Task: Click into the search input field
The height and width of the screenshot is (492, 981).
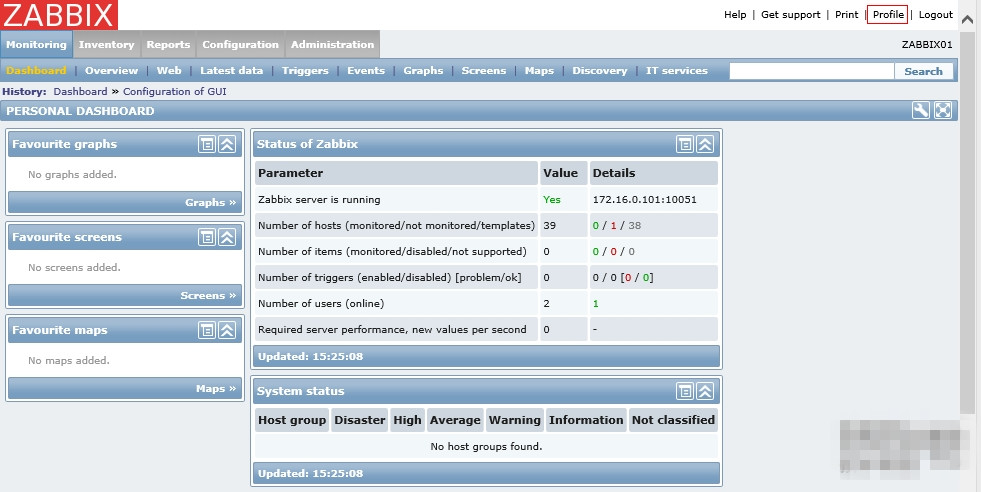Action: (x=811, y=71)
